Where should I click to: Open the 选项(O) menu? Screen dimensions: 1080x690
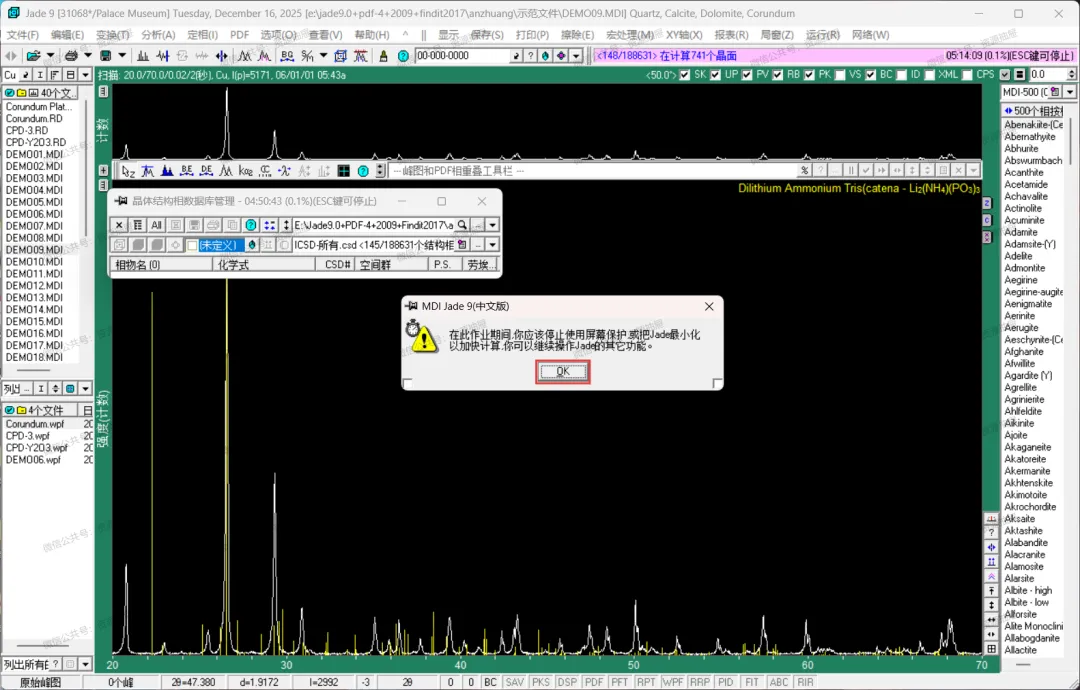[278, 34]
